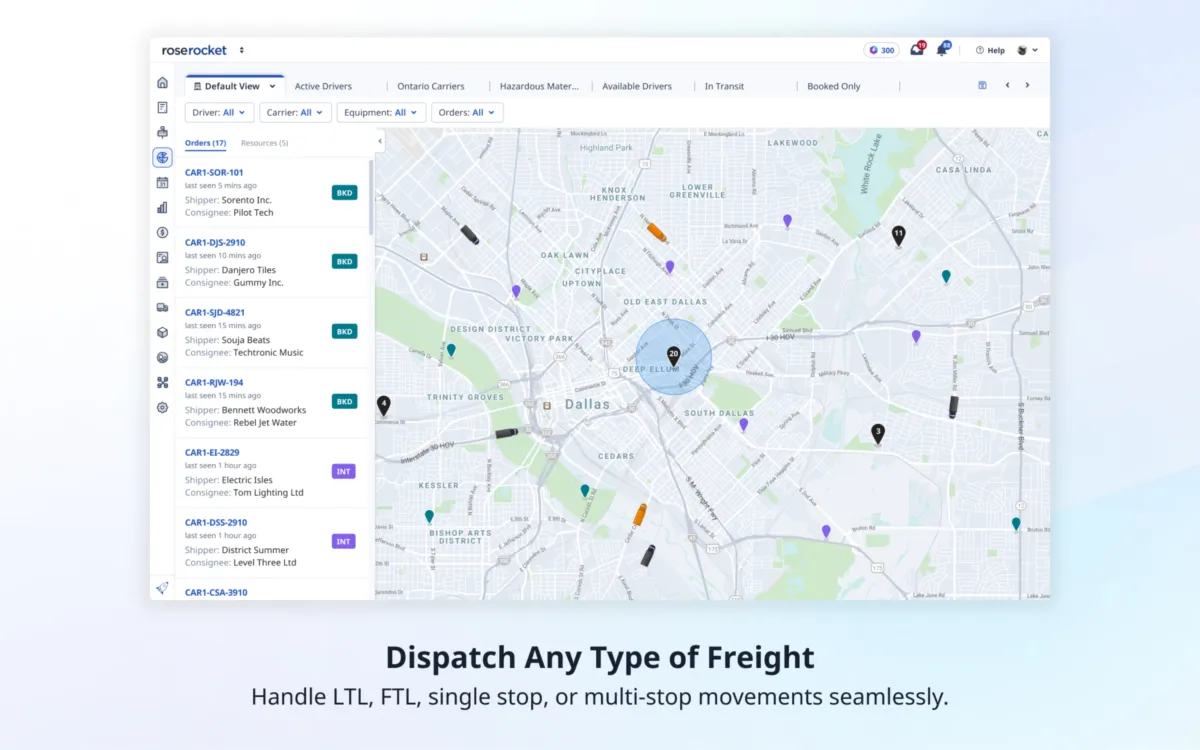Screen dimensions: 1200x750
Task: Open the Driver: All filter dropdown
Action: pyautogui.click(x=220, y=113)
